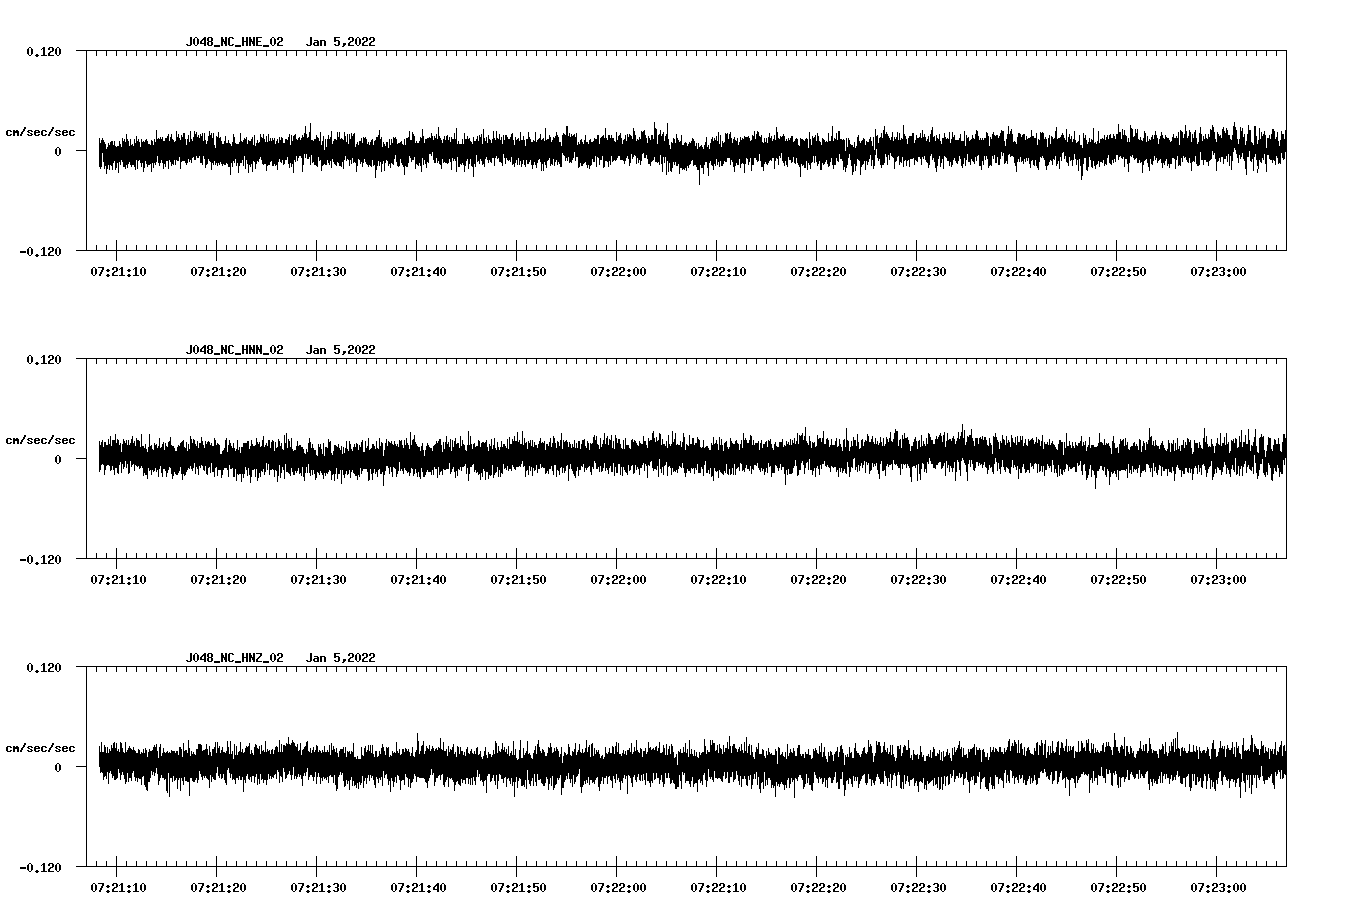Click the Jan 5,2022 date on HNE plot

tap(341, 42)
